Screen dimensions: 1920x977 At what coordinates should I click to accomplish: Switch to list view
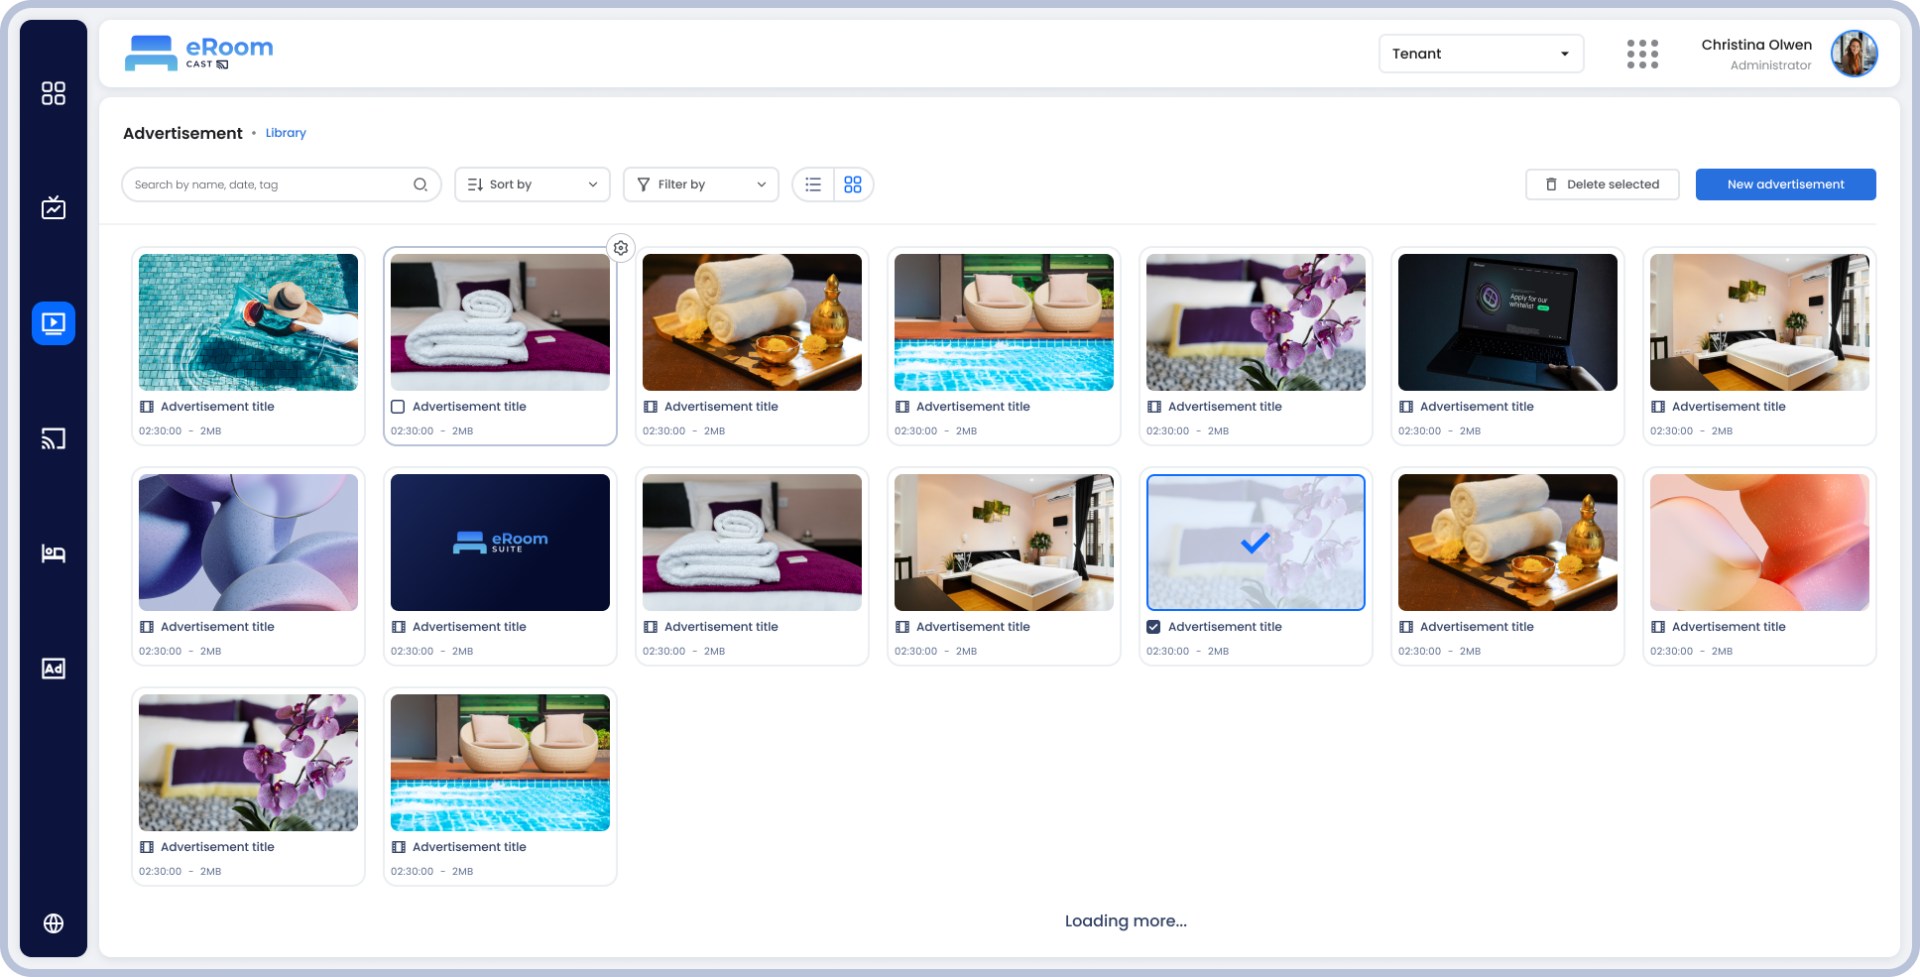[x=813, y=185]
